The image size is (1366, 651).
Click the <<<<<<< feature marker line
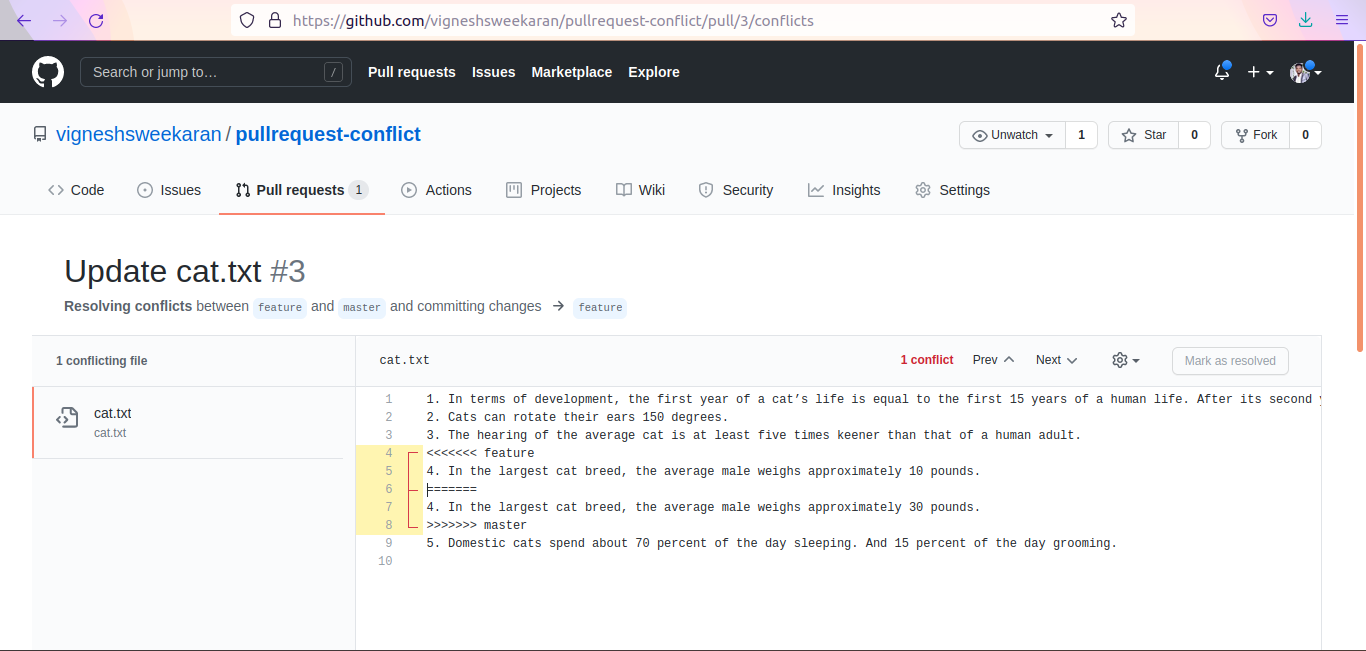coord(480,453)
